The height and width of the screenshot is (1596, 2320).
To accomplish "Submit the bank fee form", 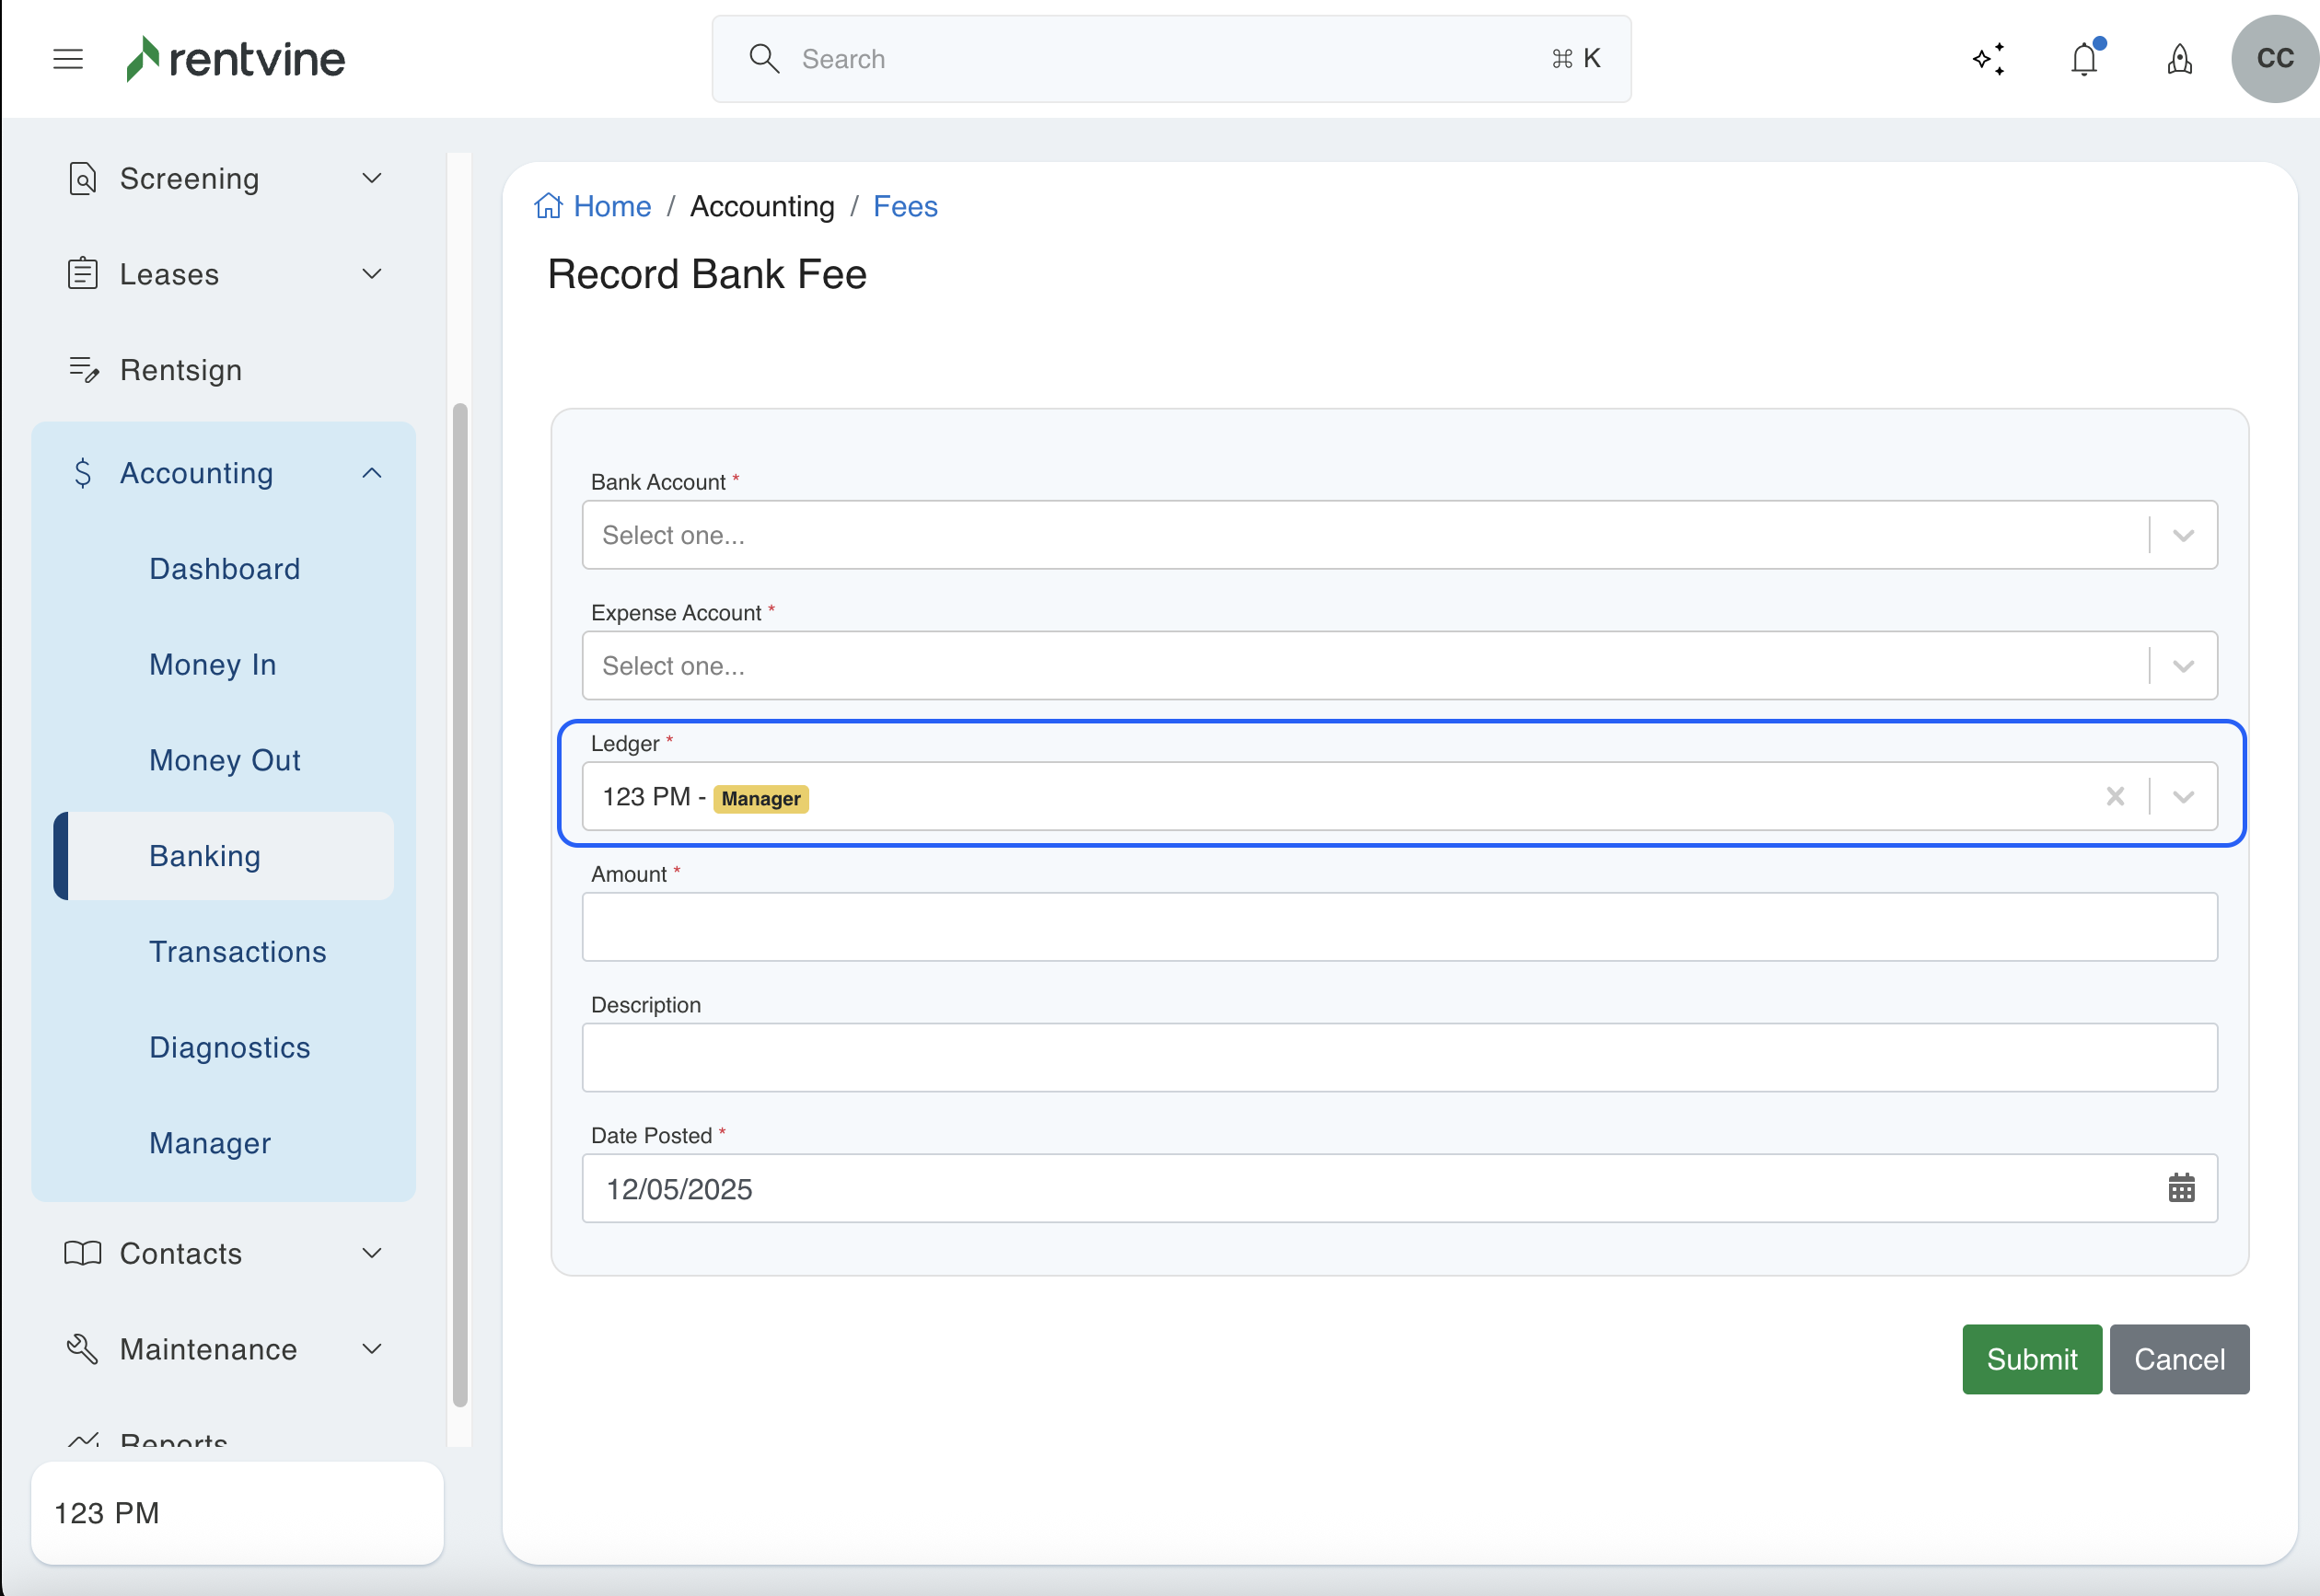I will (x=2031, y=1359).
